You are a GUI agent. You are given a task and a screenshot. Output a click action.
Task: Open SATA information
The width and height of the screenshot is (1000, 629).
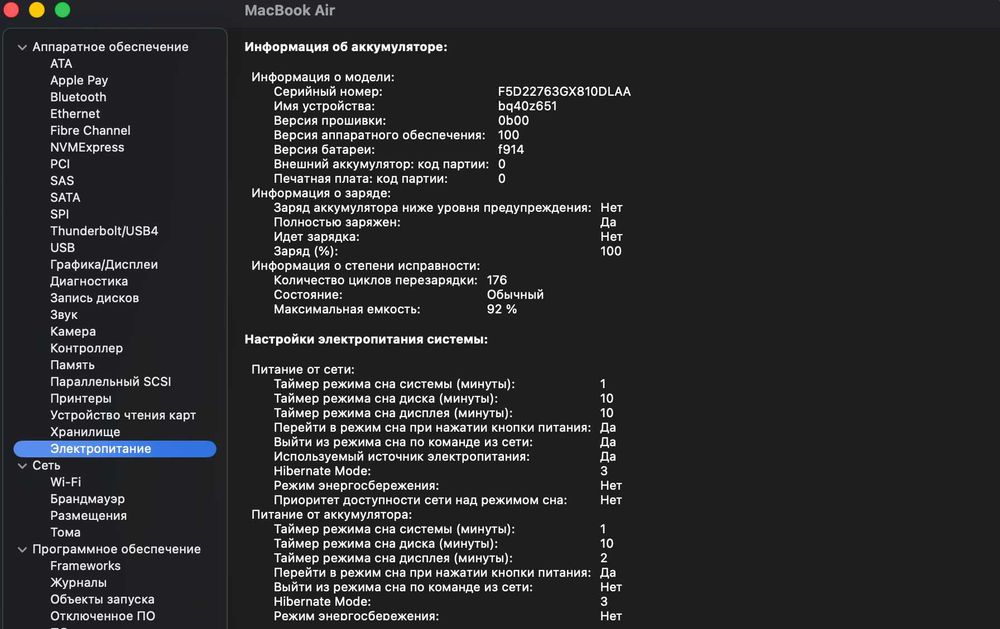(x=65, y=197)
